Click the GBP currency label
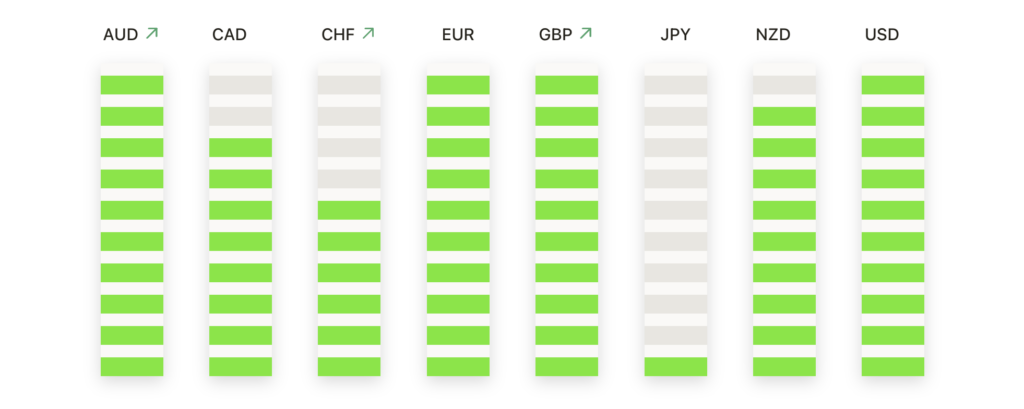Screen dimensions: 1024x409 pos(556,35)
